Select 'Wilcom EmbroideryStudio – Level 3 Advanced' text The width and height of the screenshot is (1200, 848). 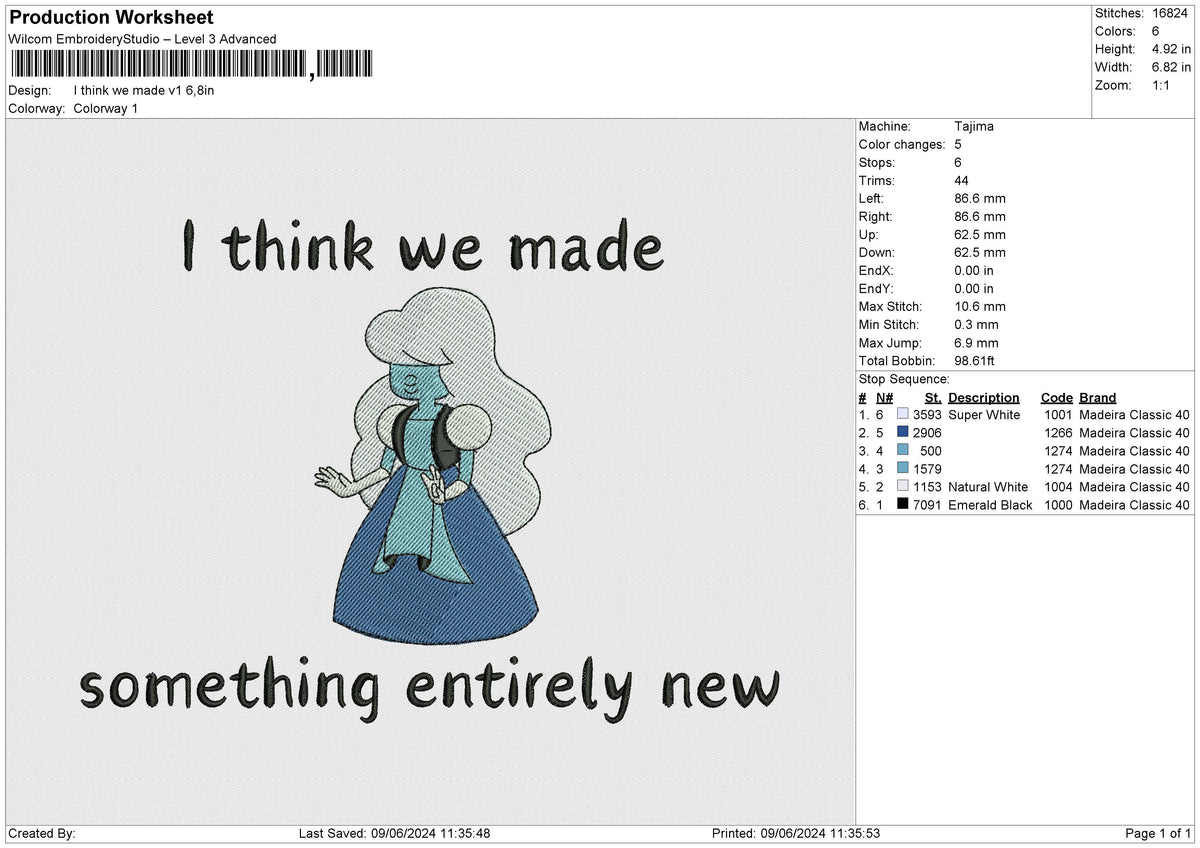(x=142, y=39)
